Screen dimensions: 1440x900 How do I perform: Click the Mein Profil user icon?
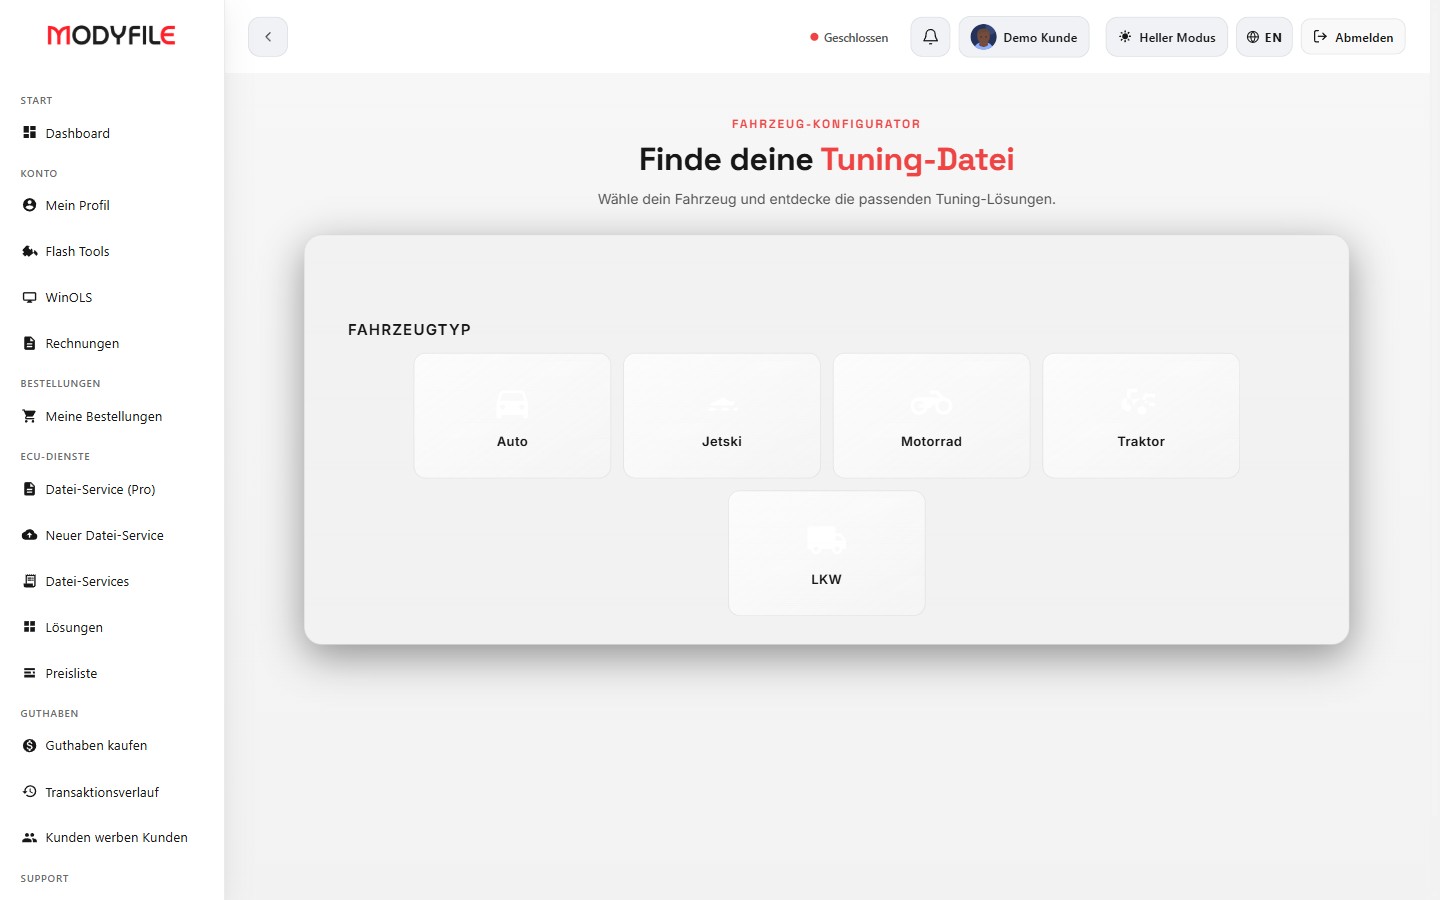30,204
